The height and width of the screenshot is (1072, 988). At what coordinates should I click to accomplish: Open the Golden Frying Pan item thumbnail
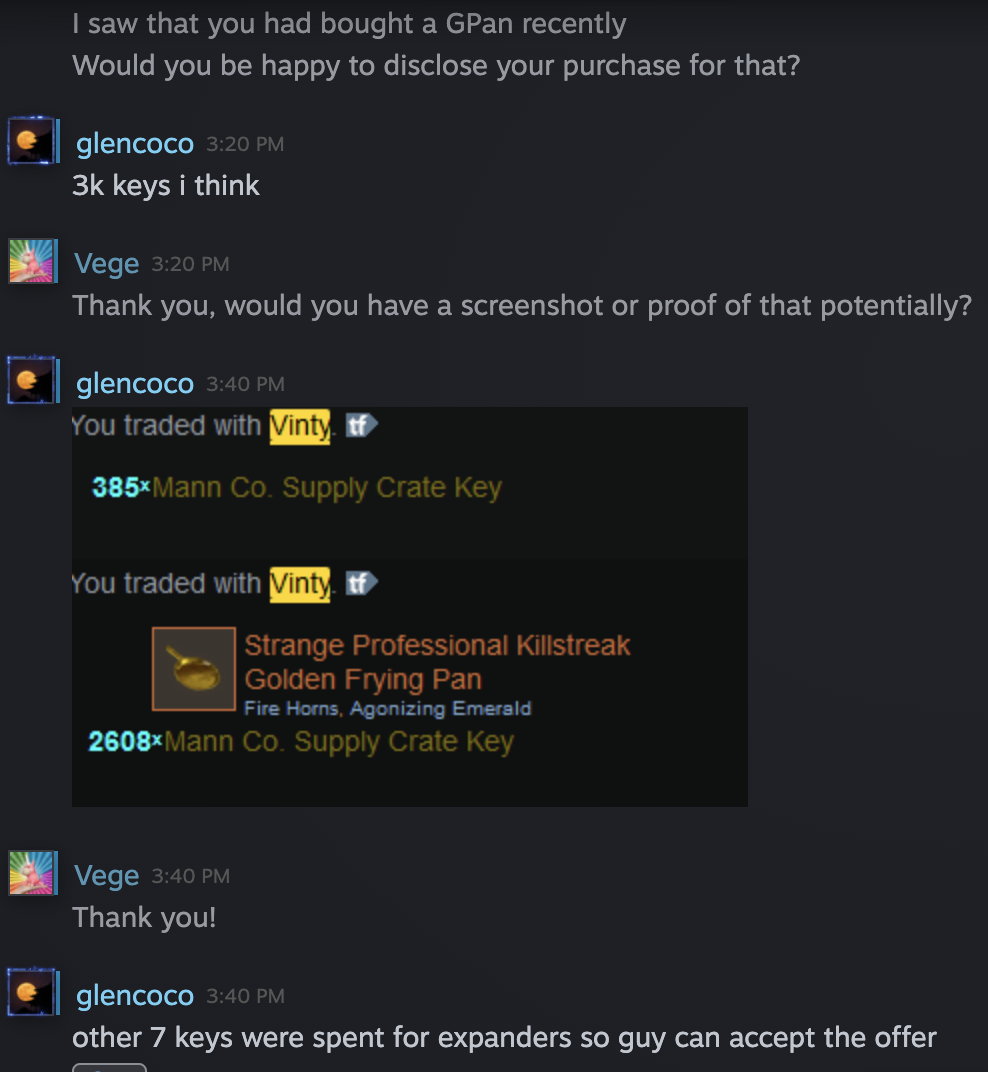(193, 669)
